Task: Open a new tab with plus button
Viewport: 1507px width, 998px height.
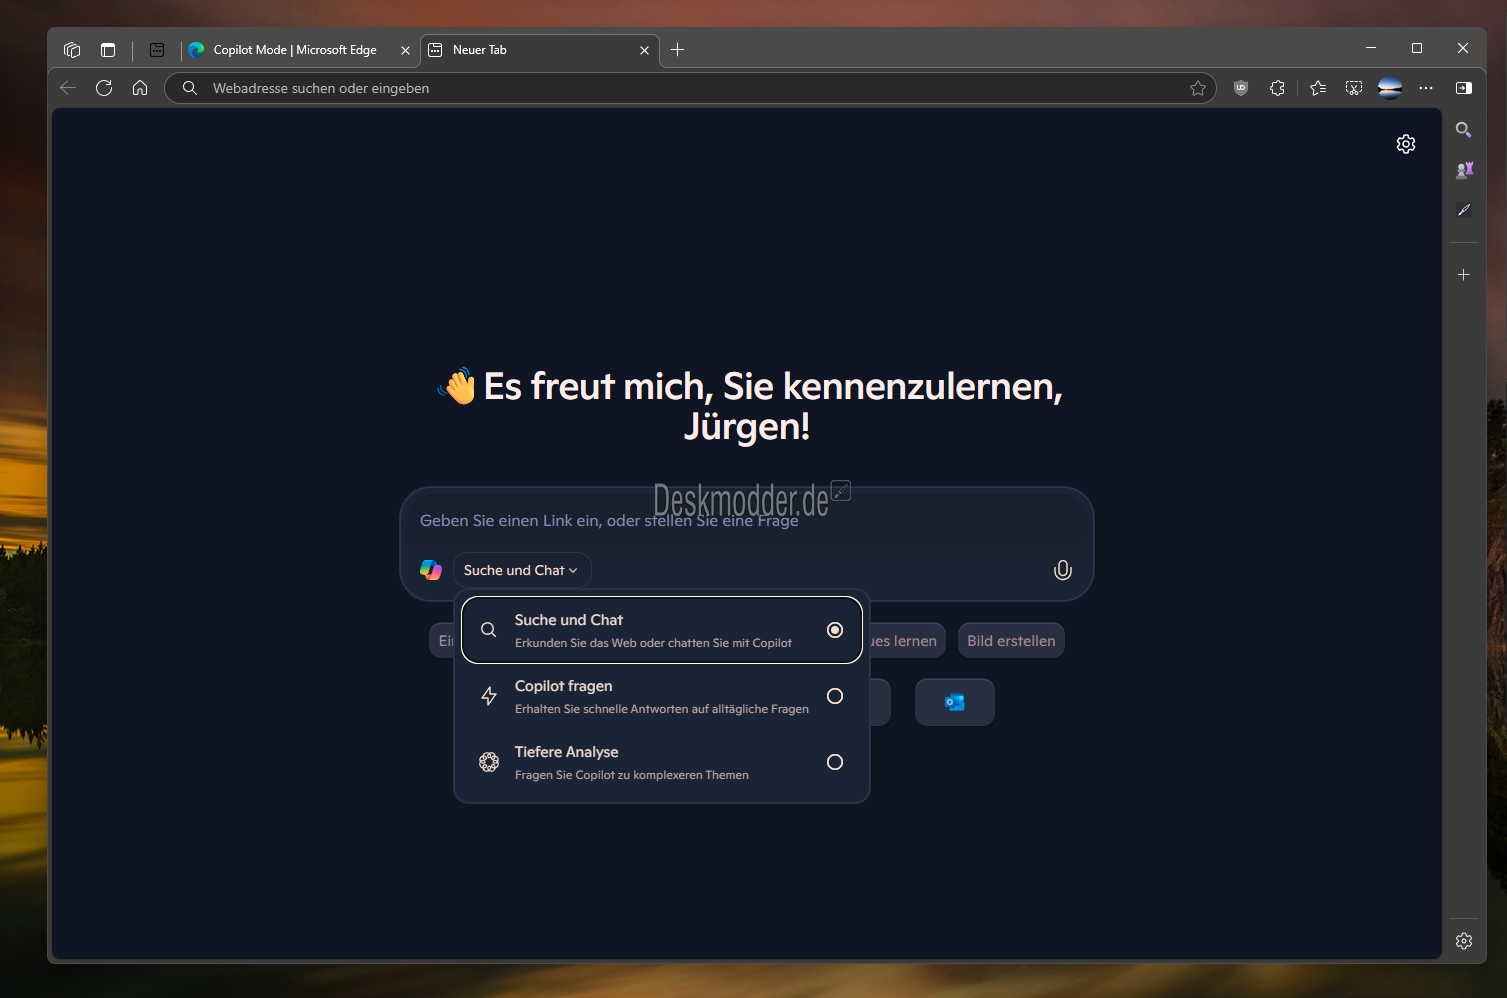Action: coord(678,50)
